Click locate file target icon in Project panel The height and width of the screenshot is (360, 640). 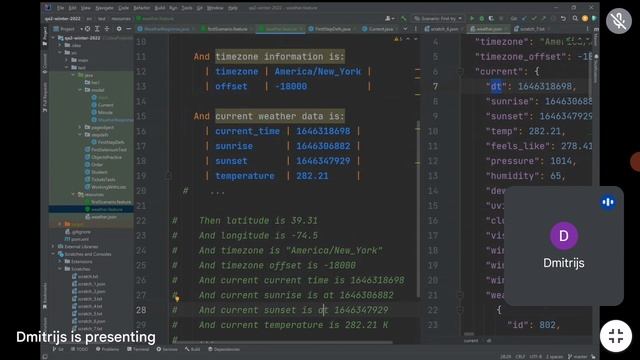point(87,29)
